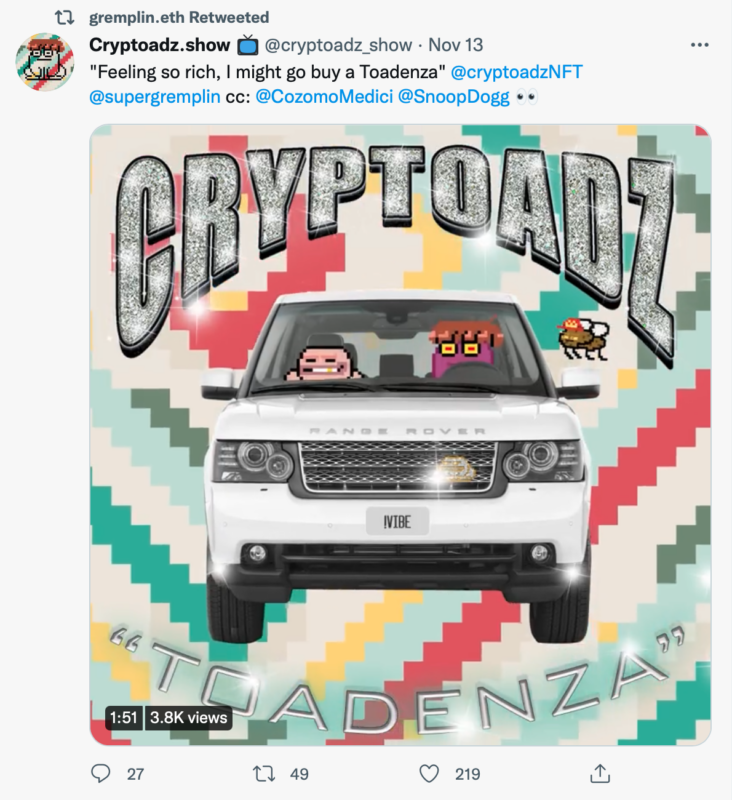
Task: Open the @cryptoadzNFT mention link
Action: pyautogui.click(x=516, y=72)
